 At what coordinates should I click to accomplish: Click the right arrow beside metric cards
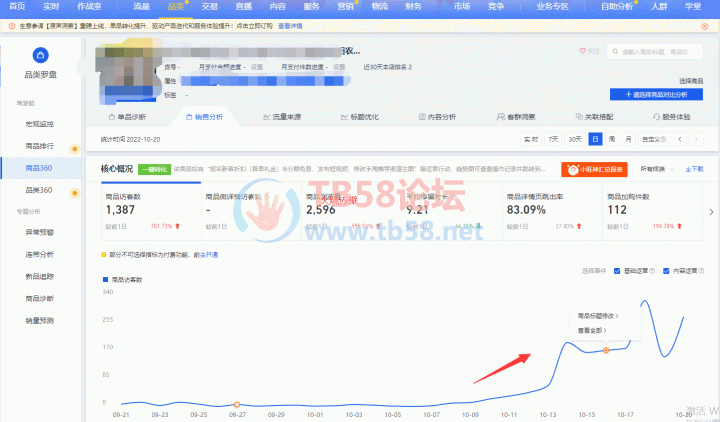tap(710, 210)
